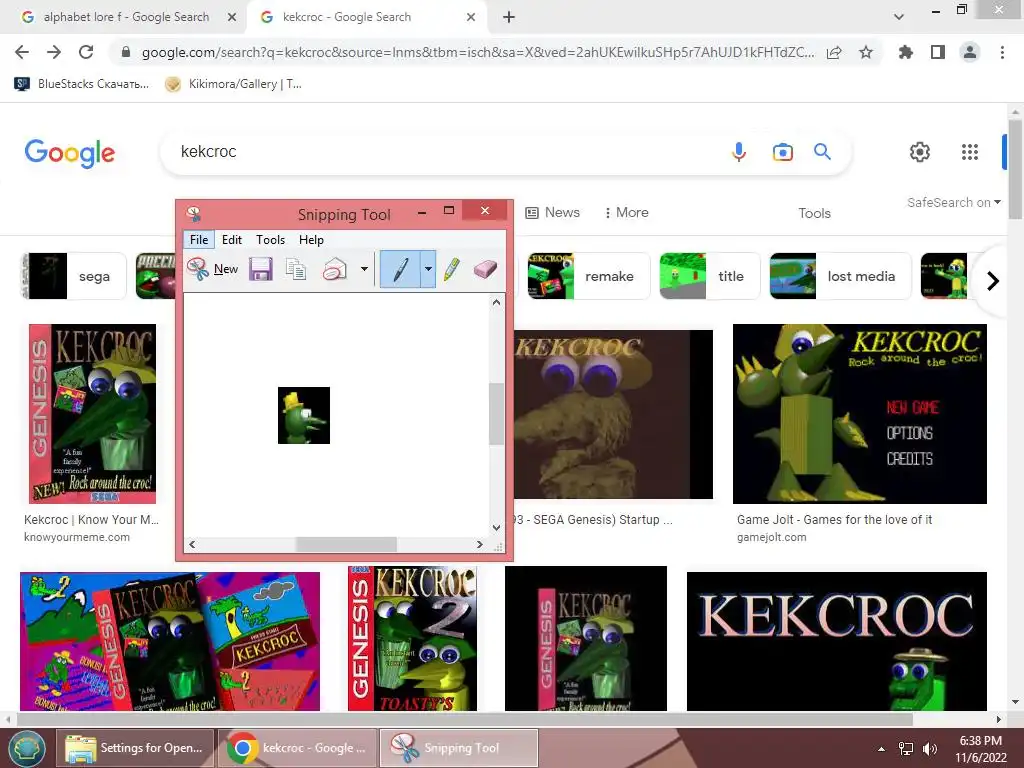Open Help menu in Snipping Tool
This screenshot has height=768, width=1024.
tap(312, 240)
